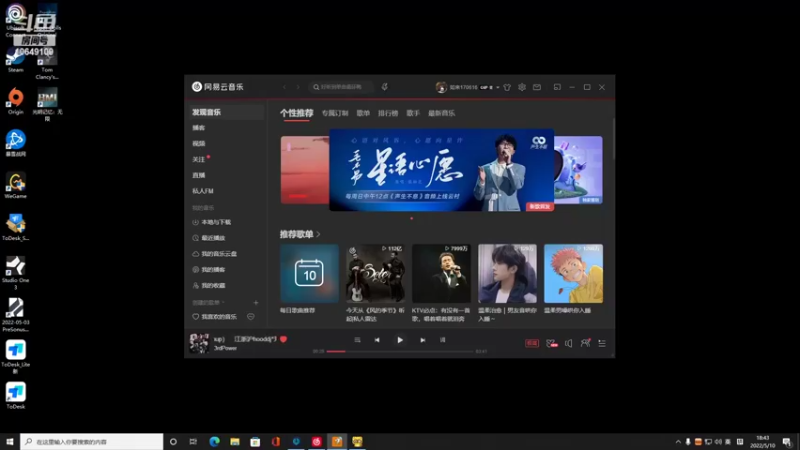Add new playlist with plus icon
Viewport: 800px width, 450px height.
[x=256, y=303]
